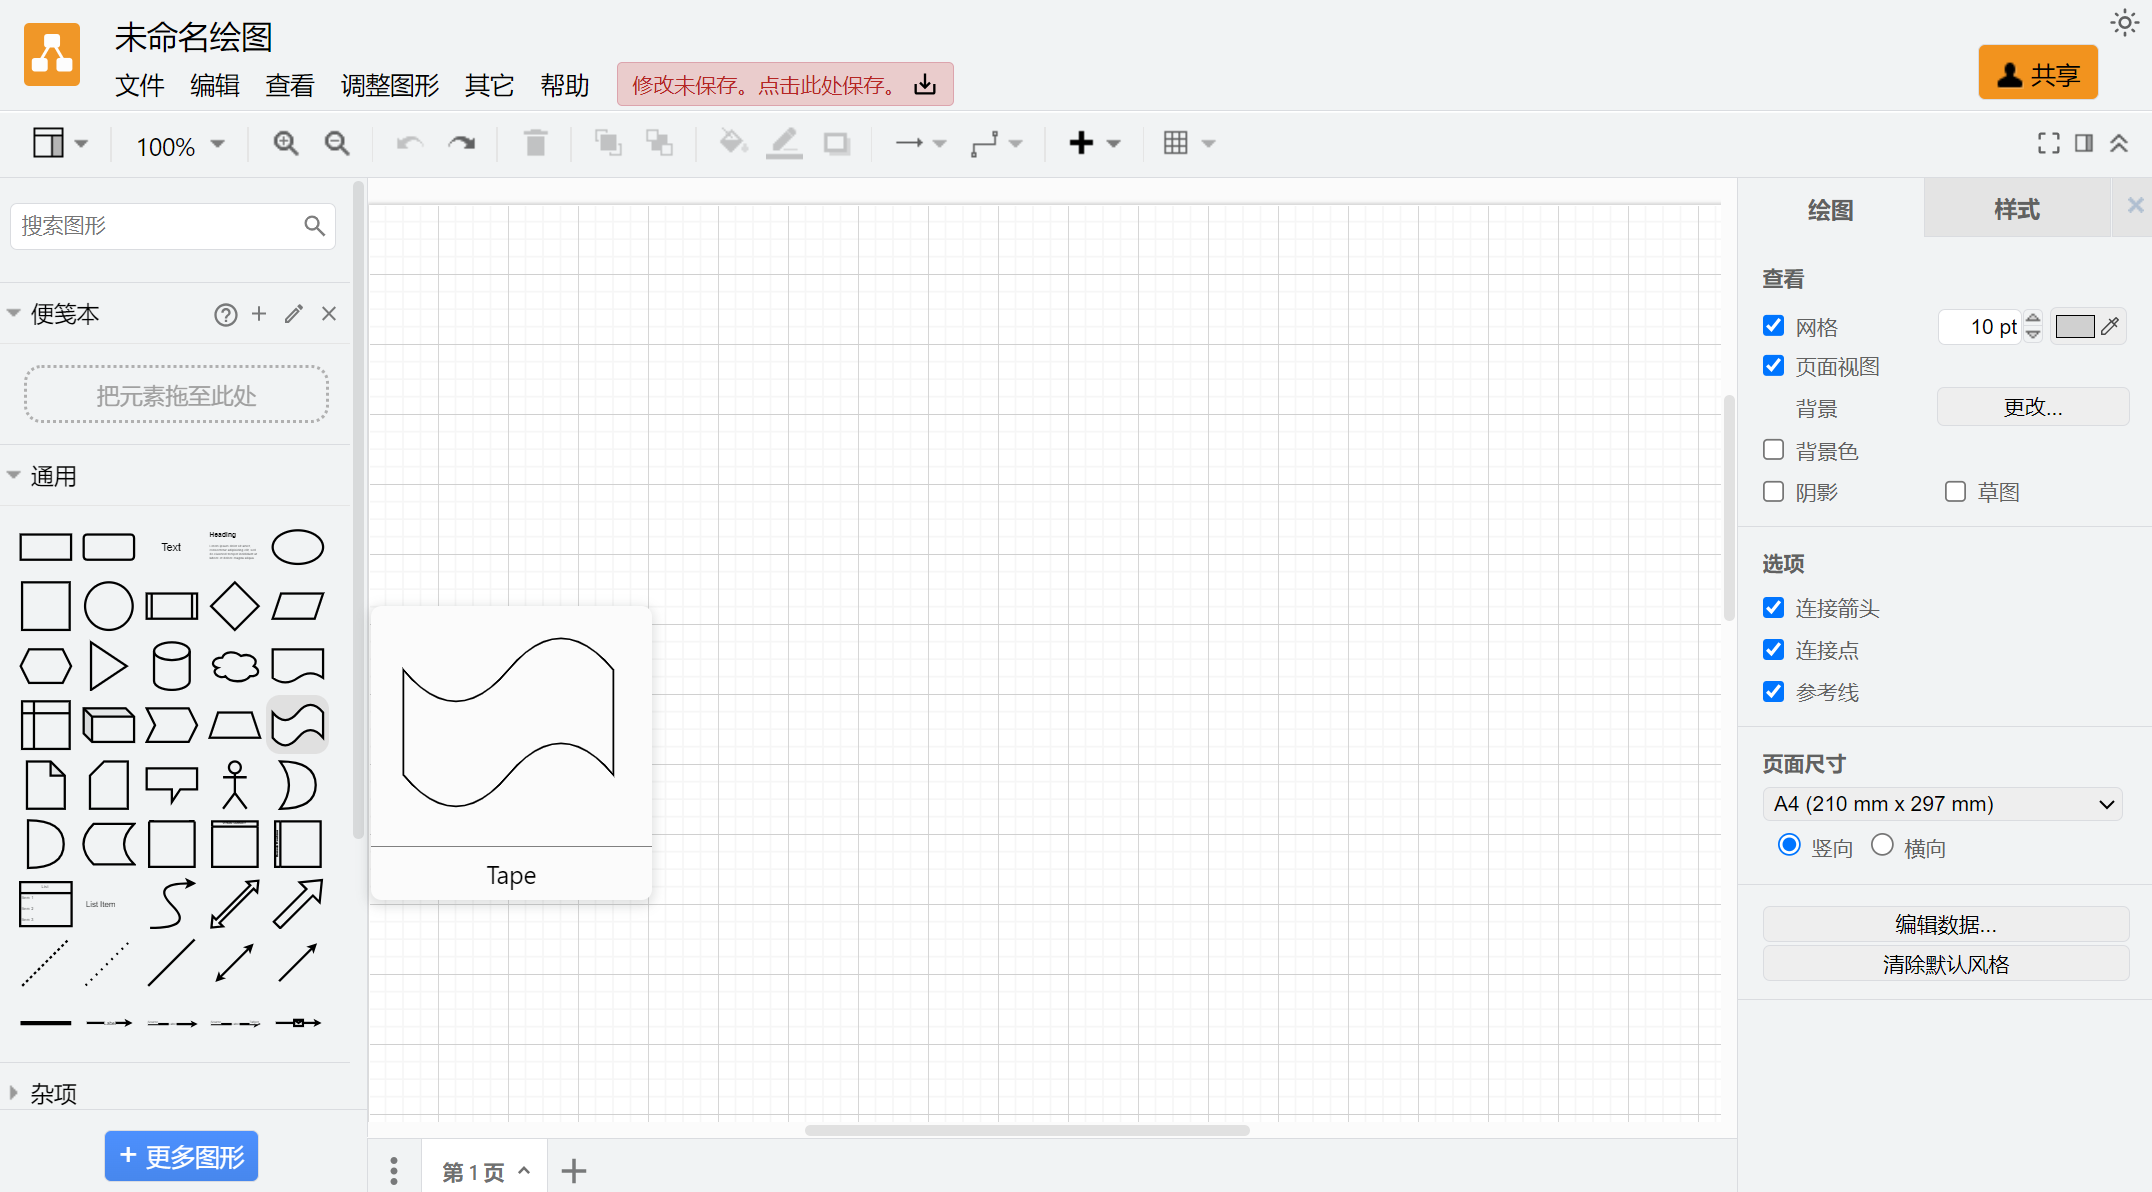Image resolution: width=2152 pixels, height=1192 pixels.
Task: Select the cylinder shape
Action: click(x=172, y=666)
